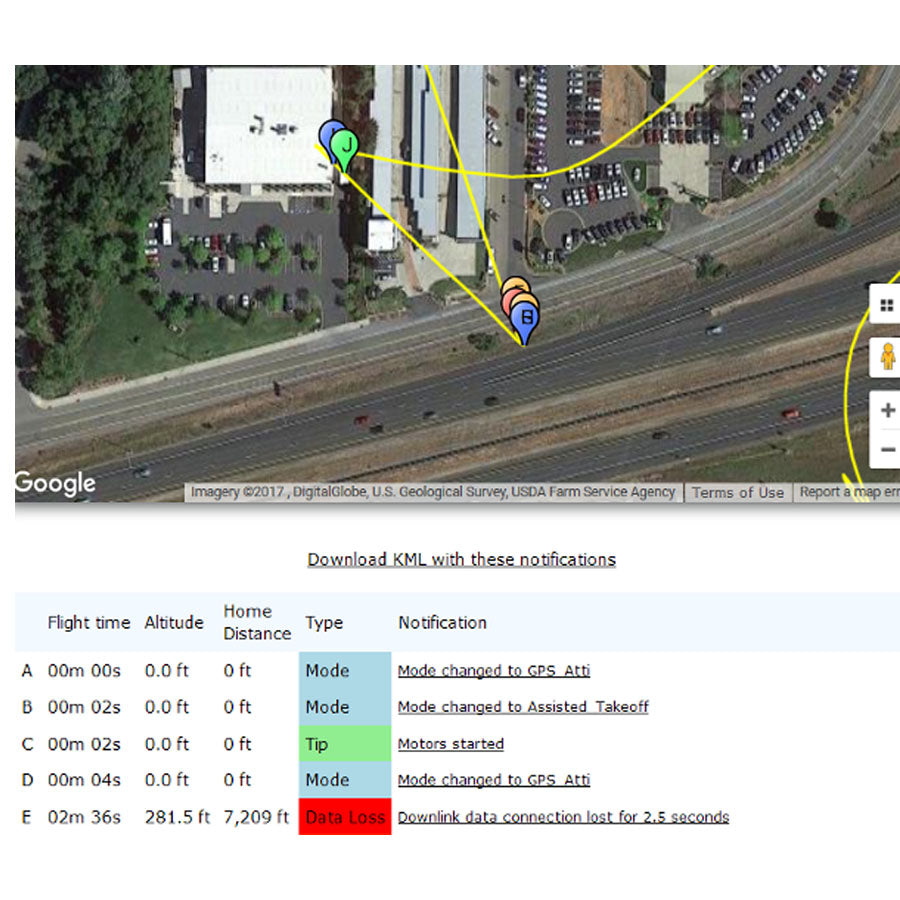Open Download KML with these notifications

[460, 559]
